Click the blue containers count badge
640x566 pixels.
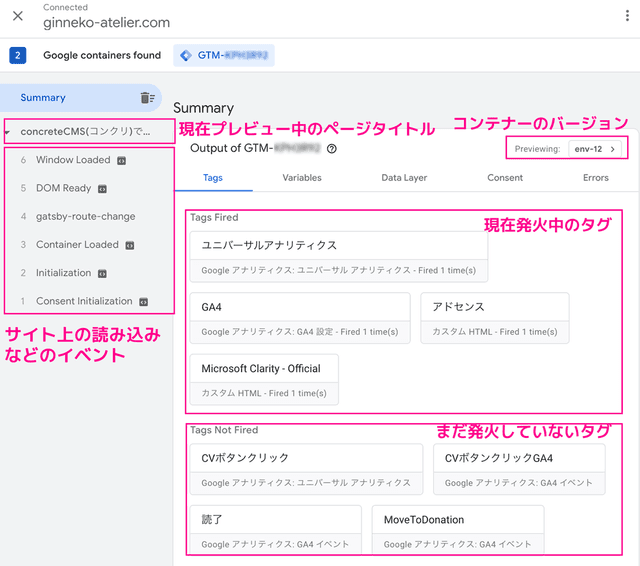(x=18, y=55)
